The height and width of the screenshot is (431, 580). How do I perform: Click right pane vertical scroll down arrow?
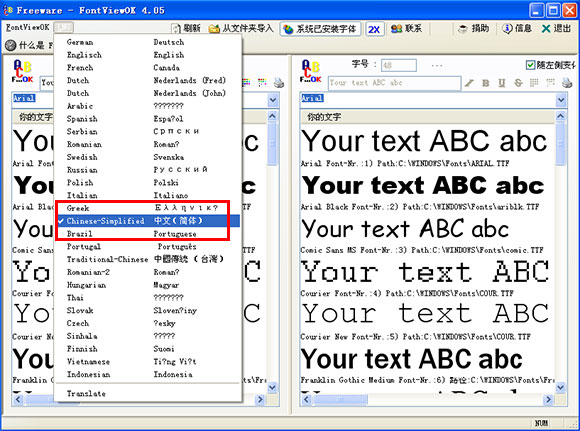click(561, 387)
